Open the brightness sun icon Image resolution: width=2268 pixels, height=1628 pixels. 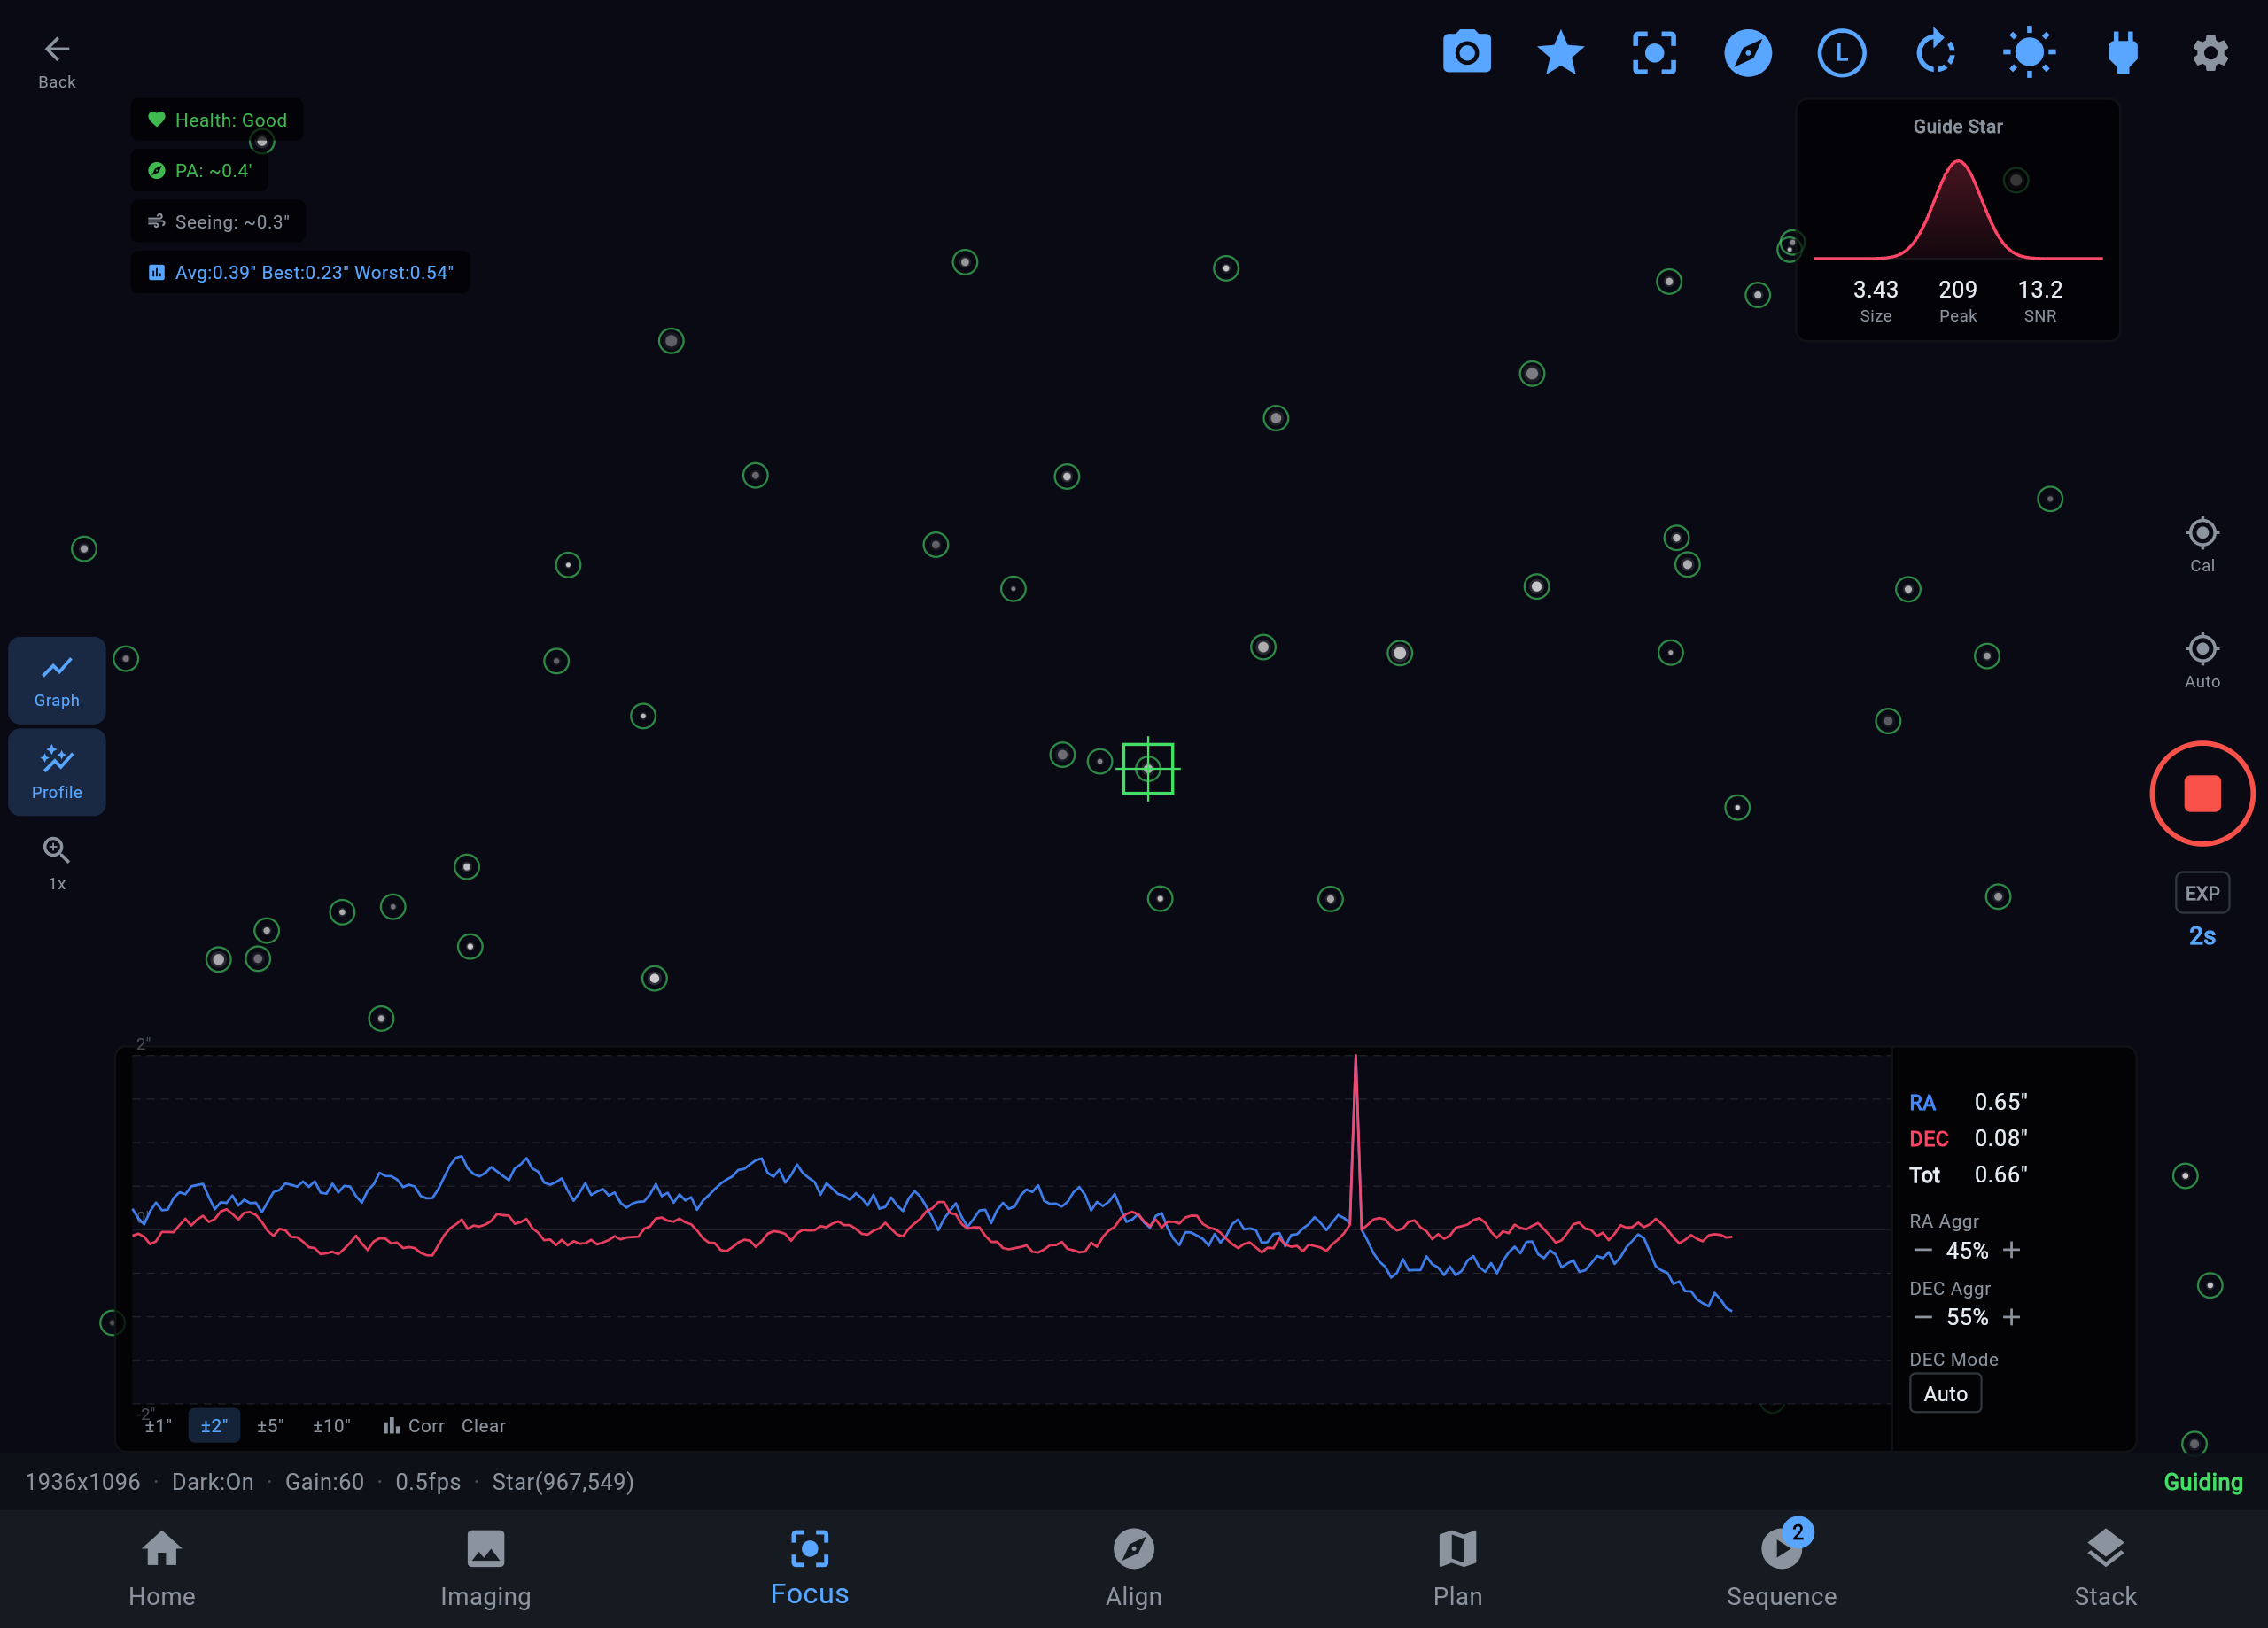pos(2029,53)
